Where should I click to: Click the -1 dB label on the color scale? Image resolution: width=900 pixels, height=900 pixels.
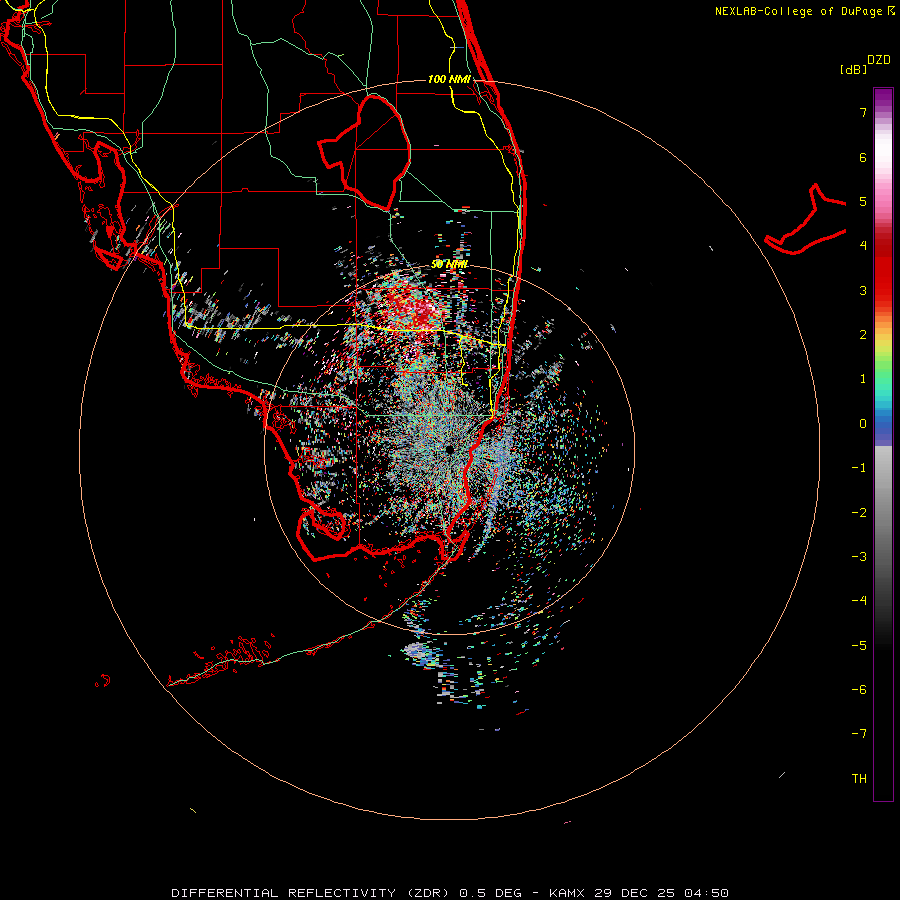(x=859, y=468)
